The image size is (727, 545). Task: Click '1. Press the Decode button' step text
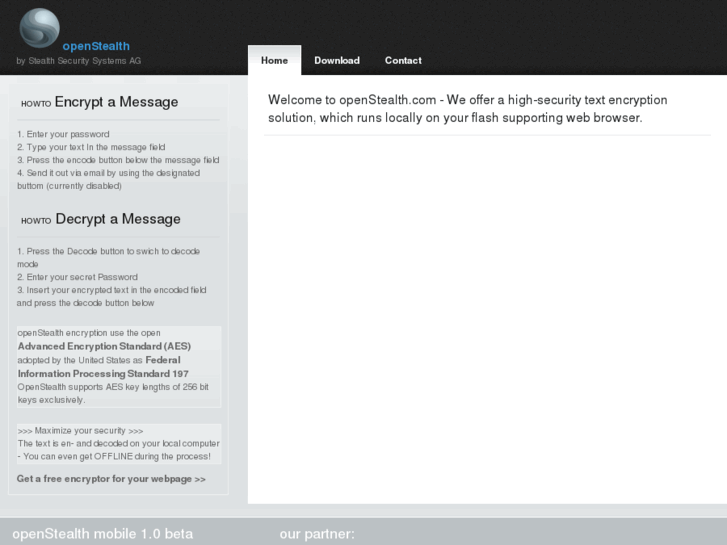pyautogui.click(x=109, y=257)
